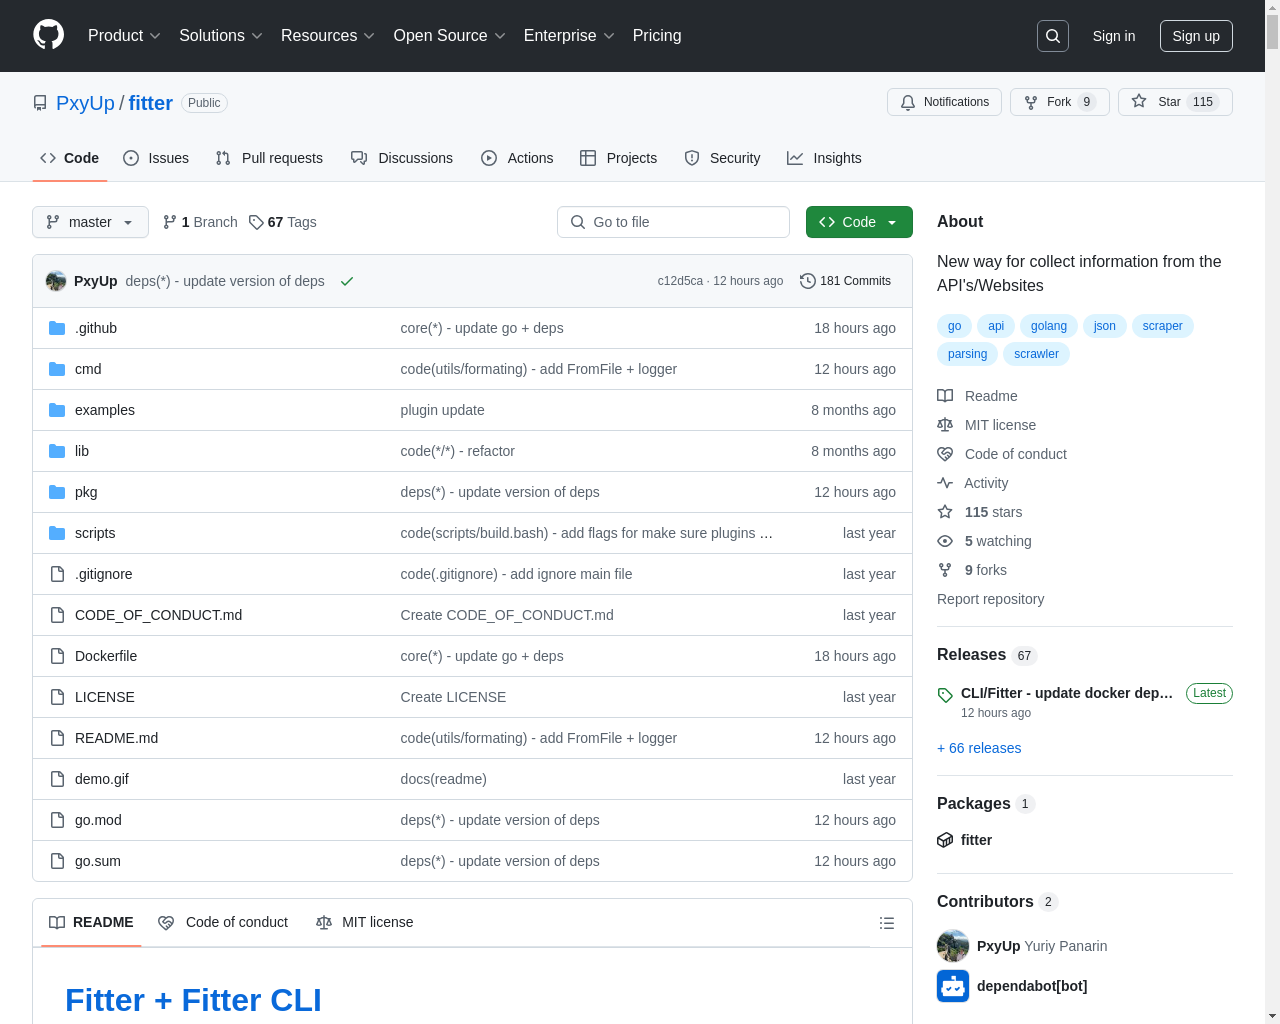The height and width of the screenshot is (1024, 1280).
Task: Click the .github folder icon
Action: [x=57, y=328]
